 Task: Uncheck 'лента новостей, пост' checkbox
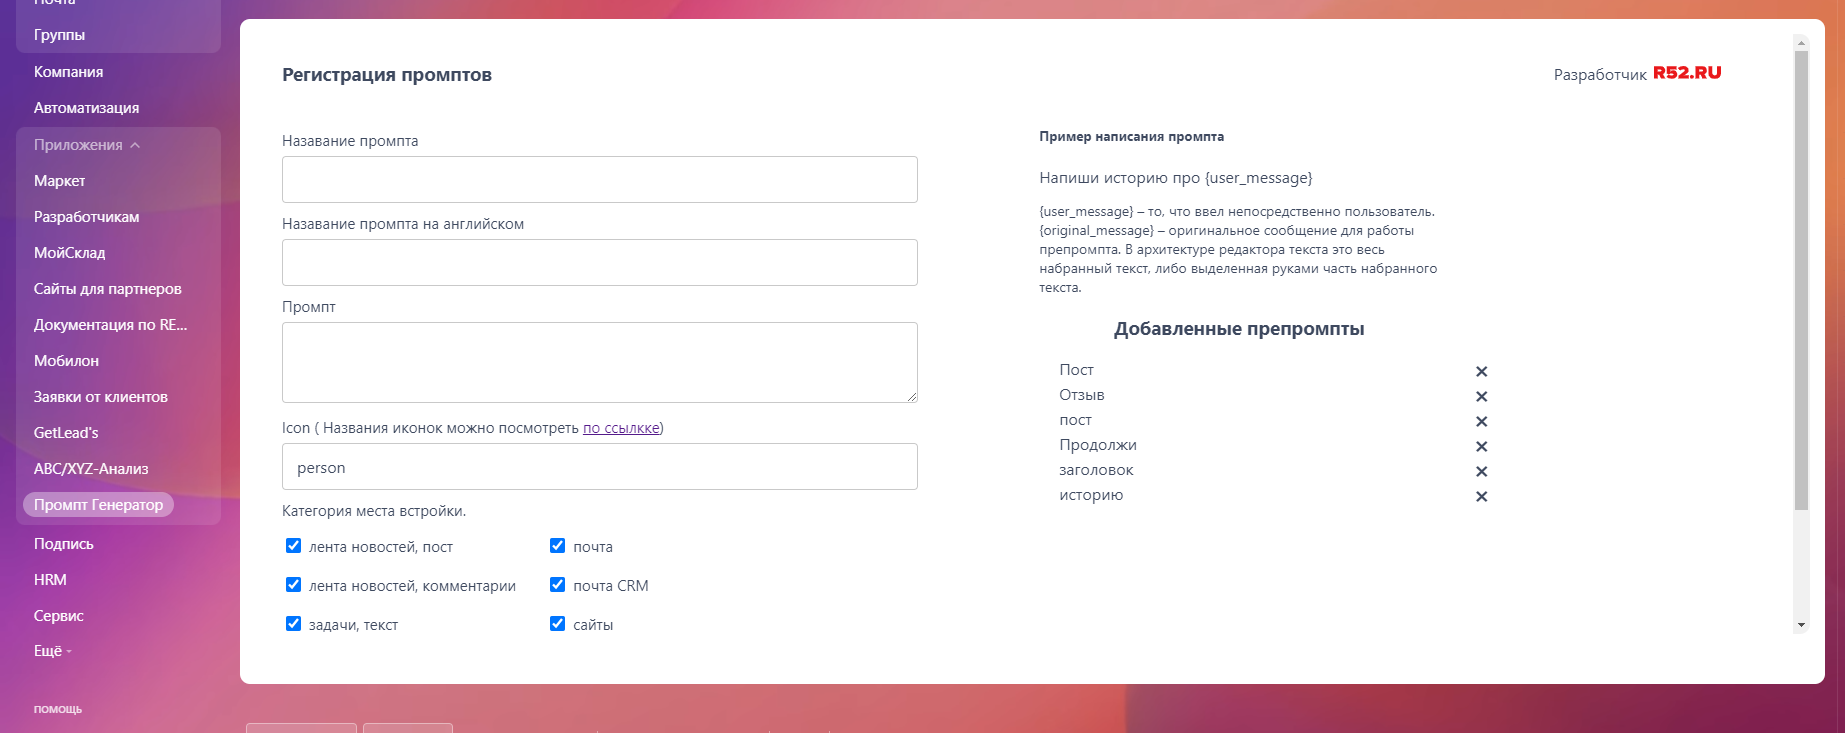[x=293, y=546]
